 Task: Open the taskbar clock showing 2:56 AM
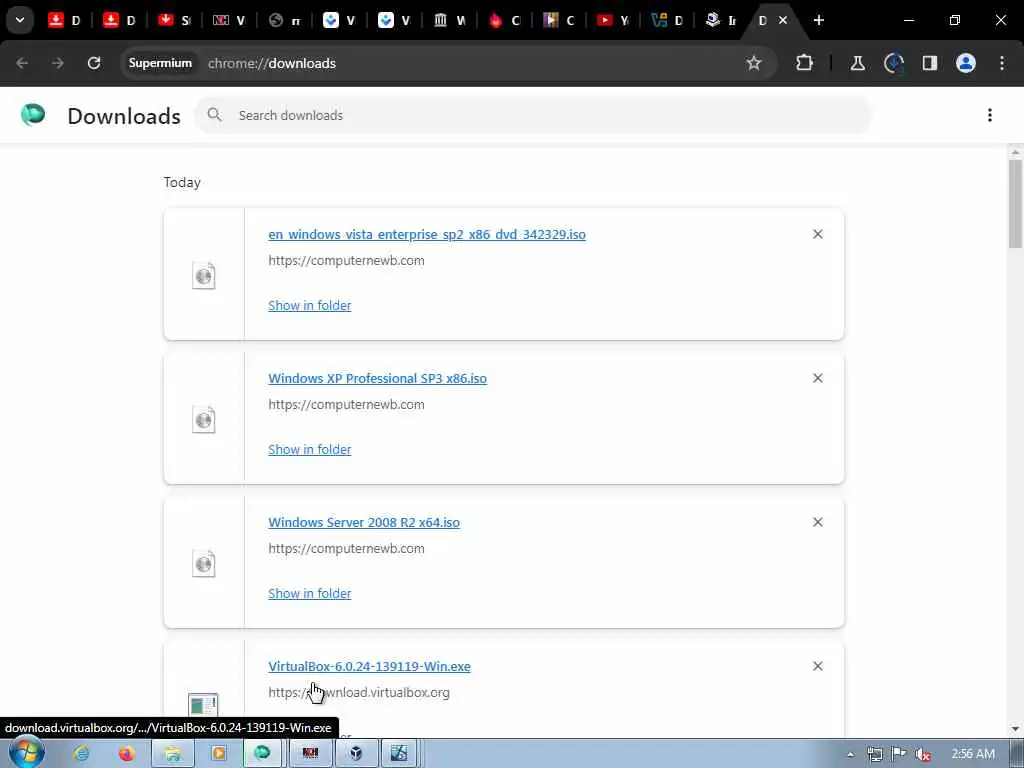pos(973,754)
